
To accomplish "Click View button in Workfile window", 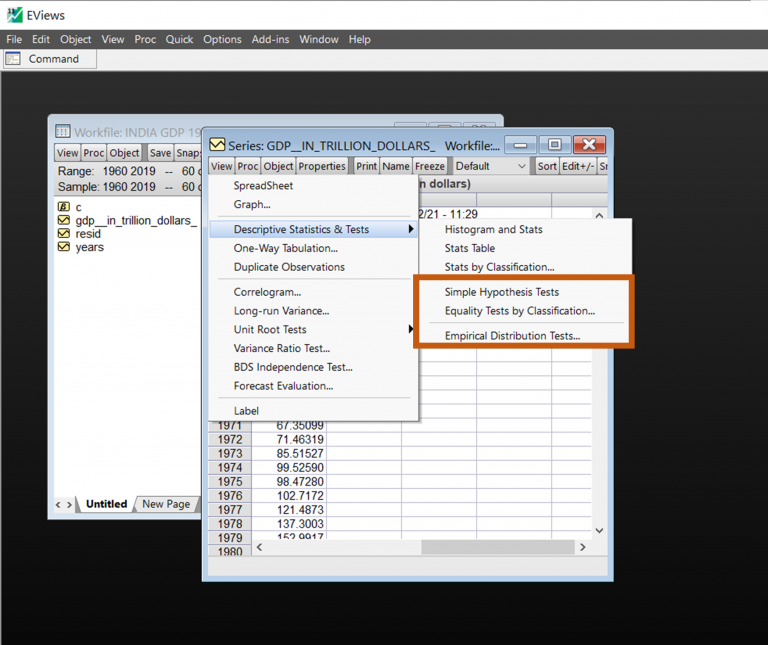I will coord(67,153).
